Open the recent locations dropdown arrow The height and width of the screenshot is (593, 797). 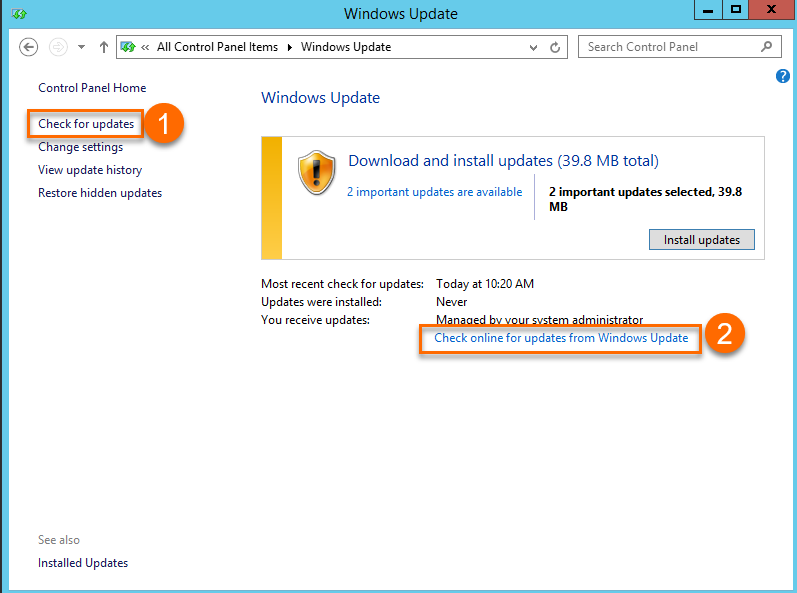point(81,47)
